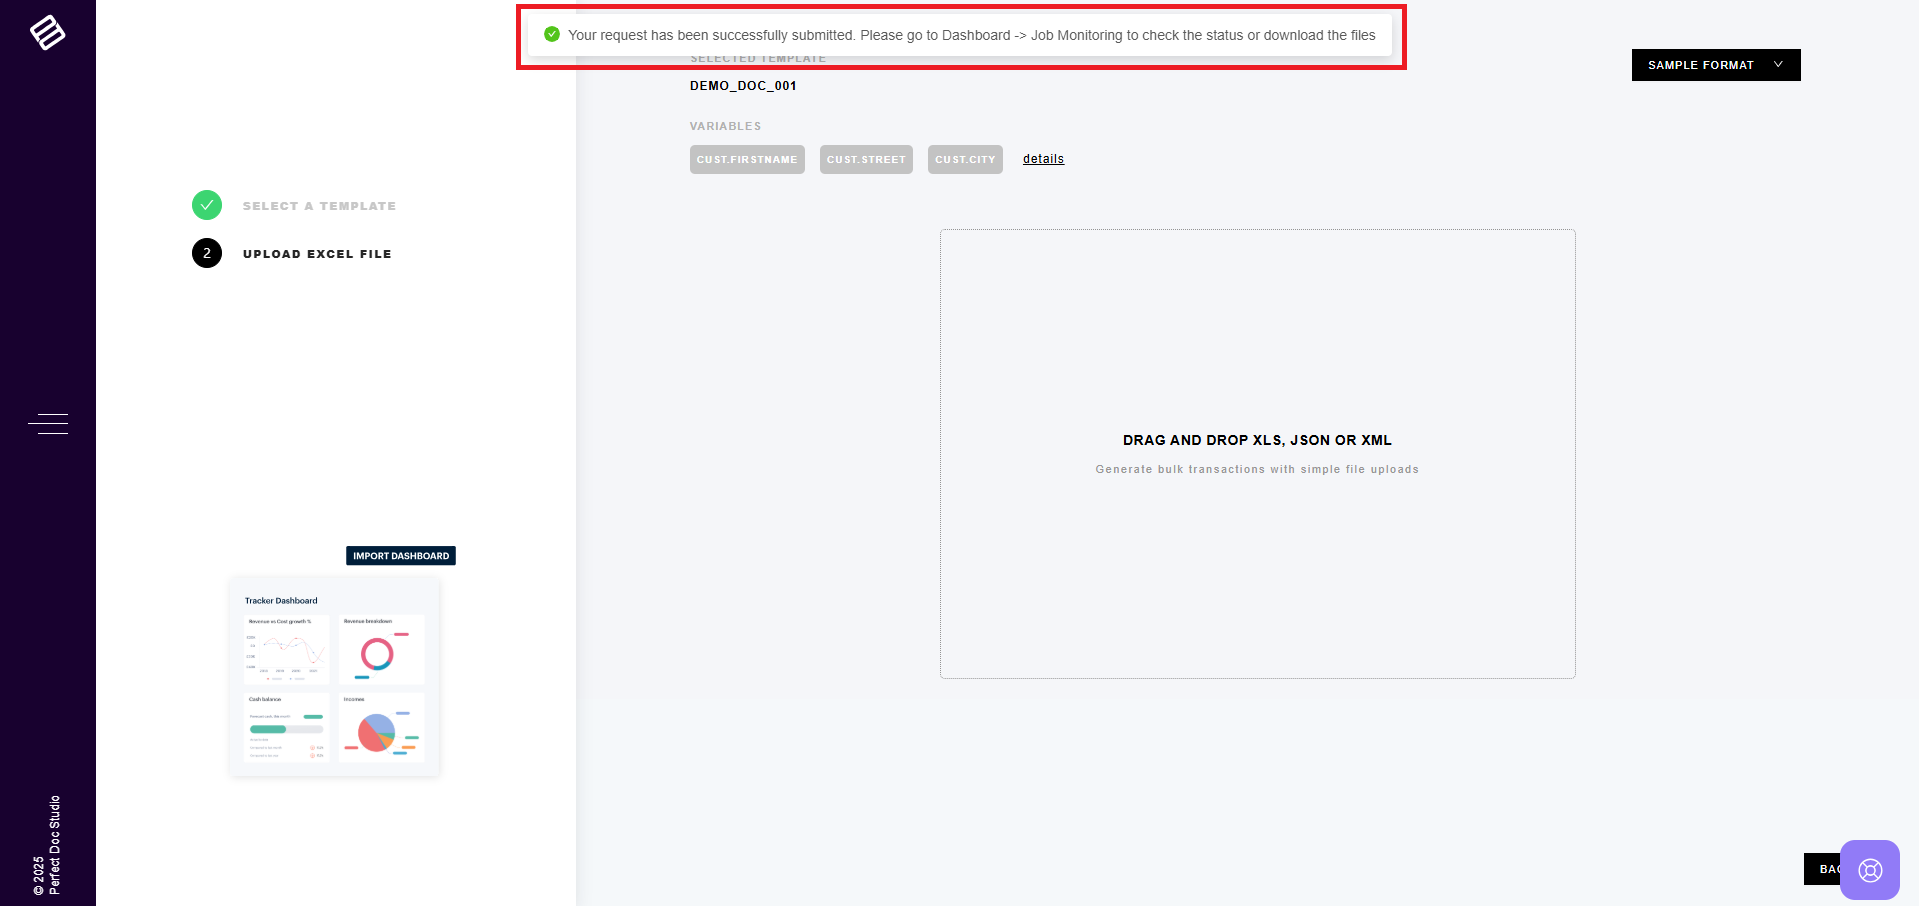1919x906 pixels.
Task: Expand the Sample Format dropdown
Action: tap(1700, 65)
